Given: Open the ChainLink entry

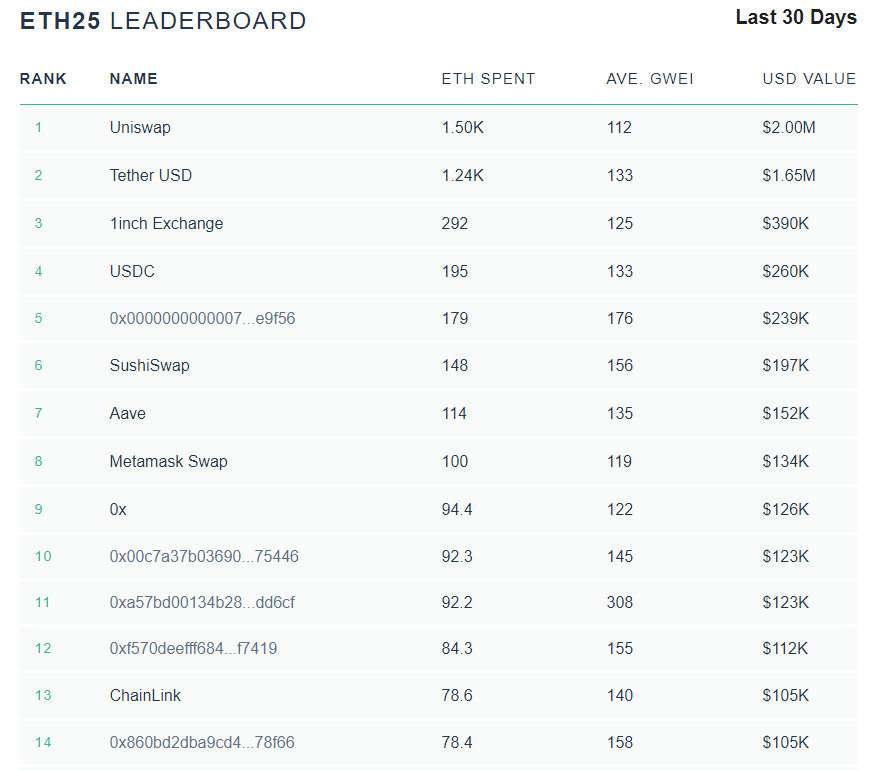Looking at the screenshot, I should [x=145, y=696].
